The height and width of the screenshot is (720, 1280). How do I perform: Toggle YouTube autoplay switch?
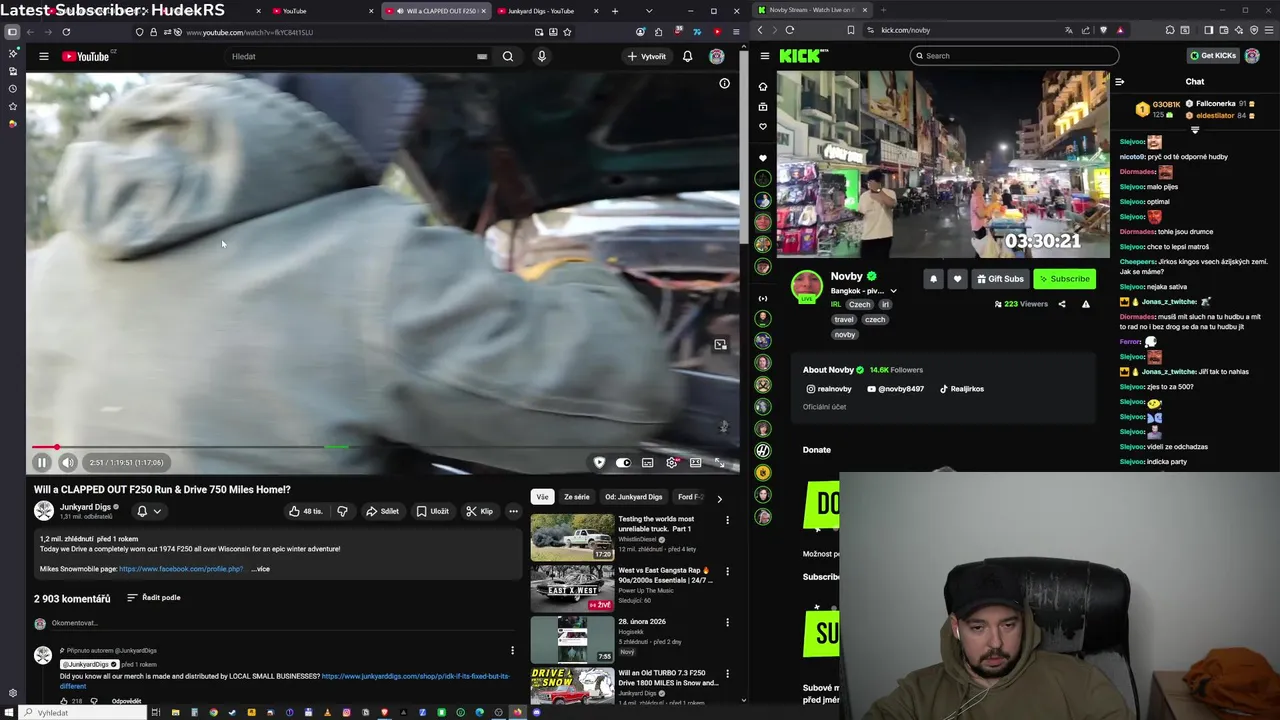click(623, 462)
